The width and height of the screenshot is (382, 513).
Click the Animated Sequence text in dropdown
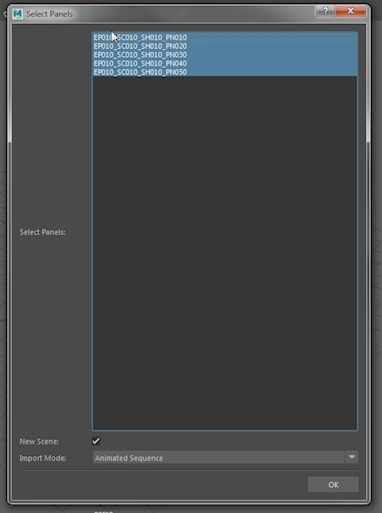point(129,458)
